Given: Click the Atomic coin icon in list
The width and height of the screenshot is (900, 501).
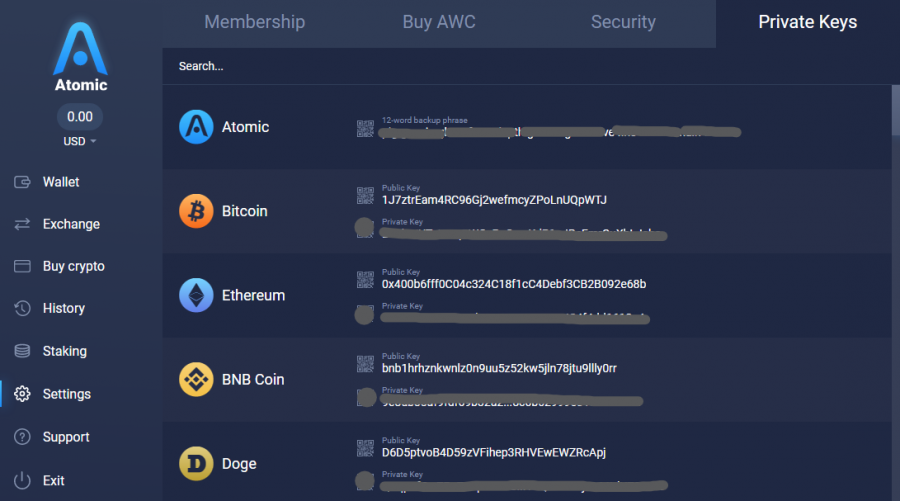Looking at the screenshot, I should click(196, 127).
